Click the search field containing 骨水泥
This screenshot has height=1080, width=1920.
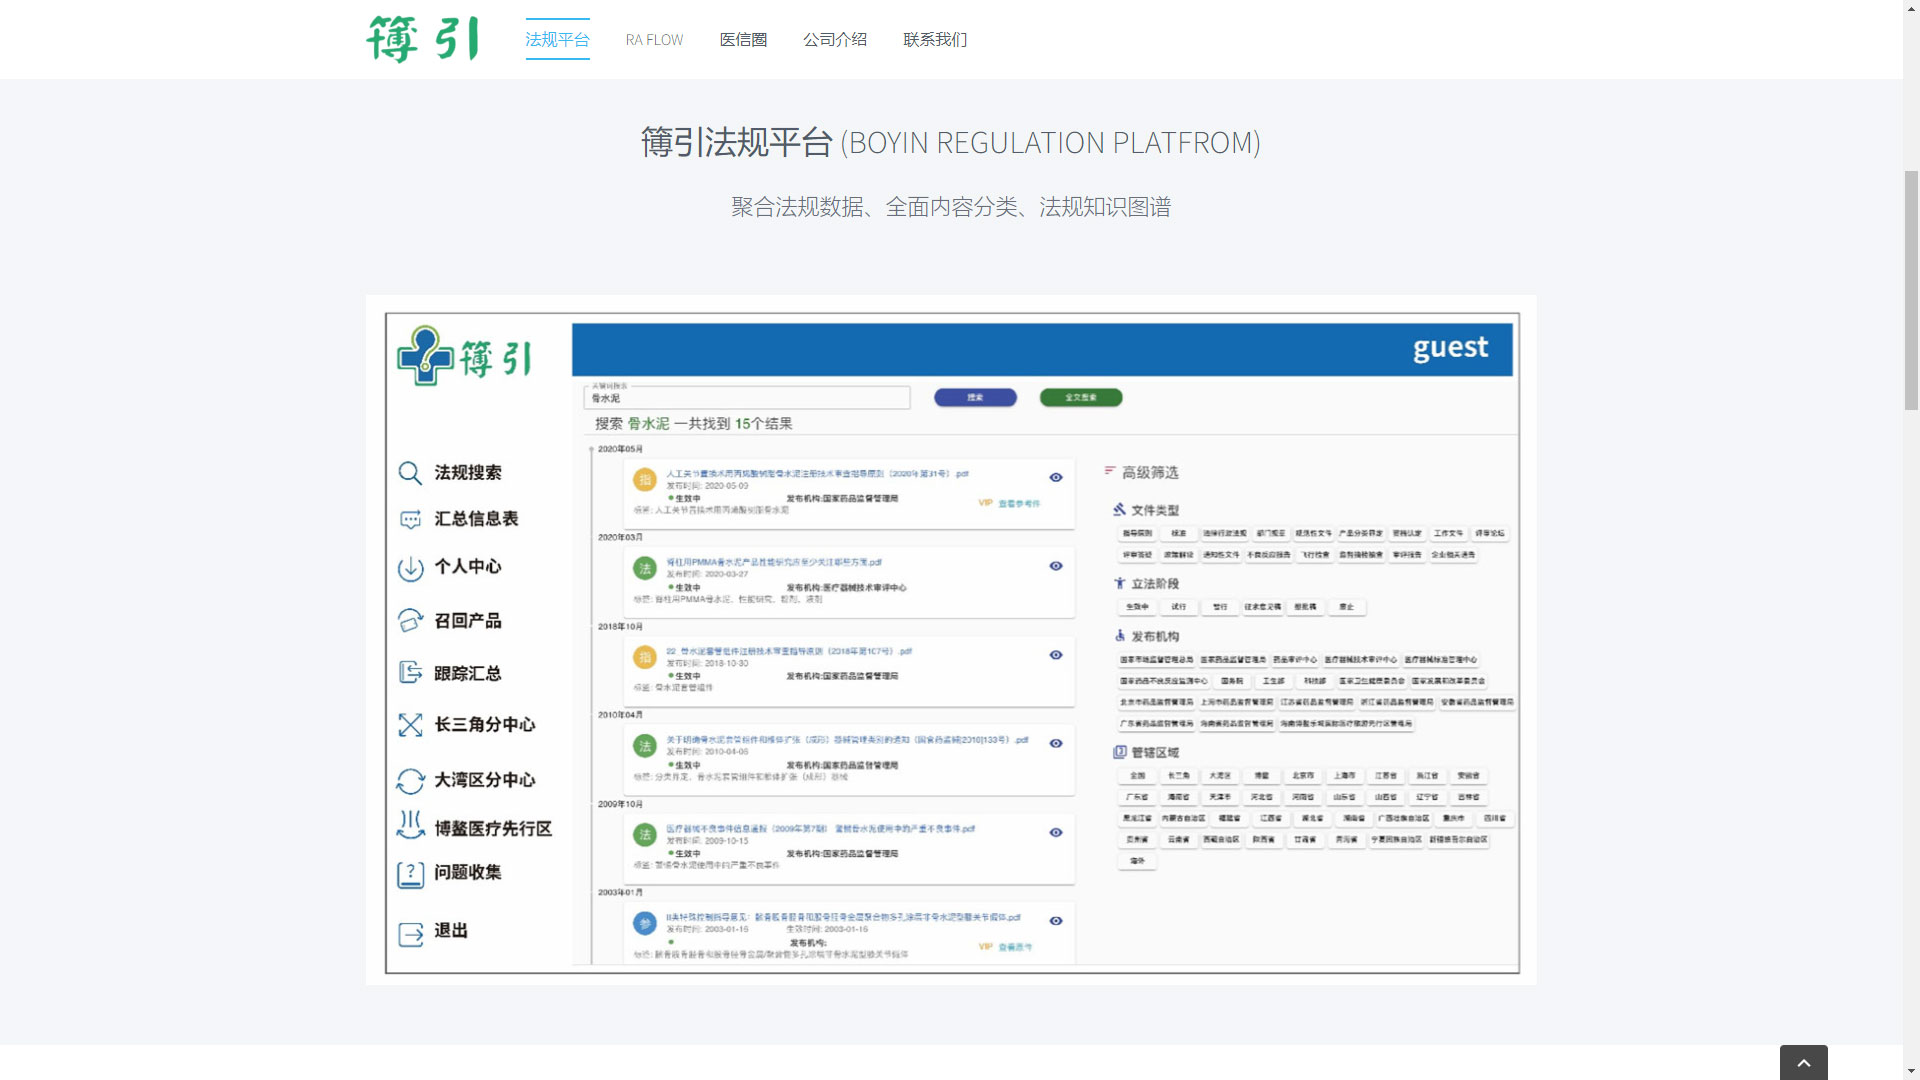coord(747,398)
